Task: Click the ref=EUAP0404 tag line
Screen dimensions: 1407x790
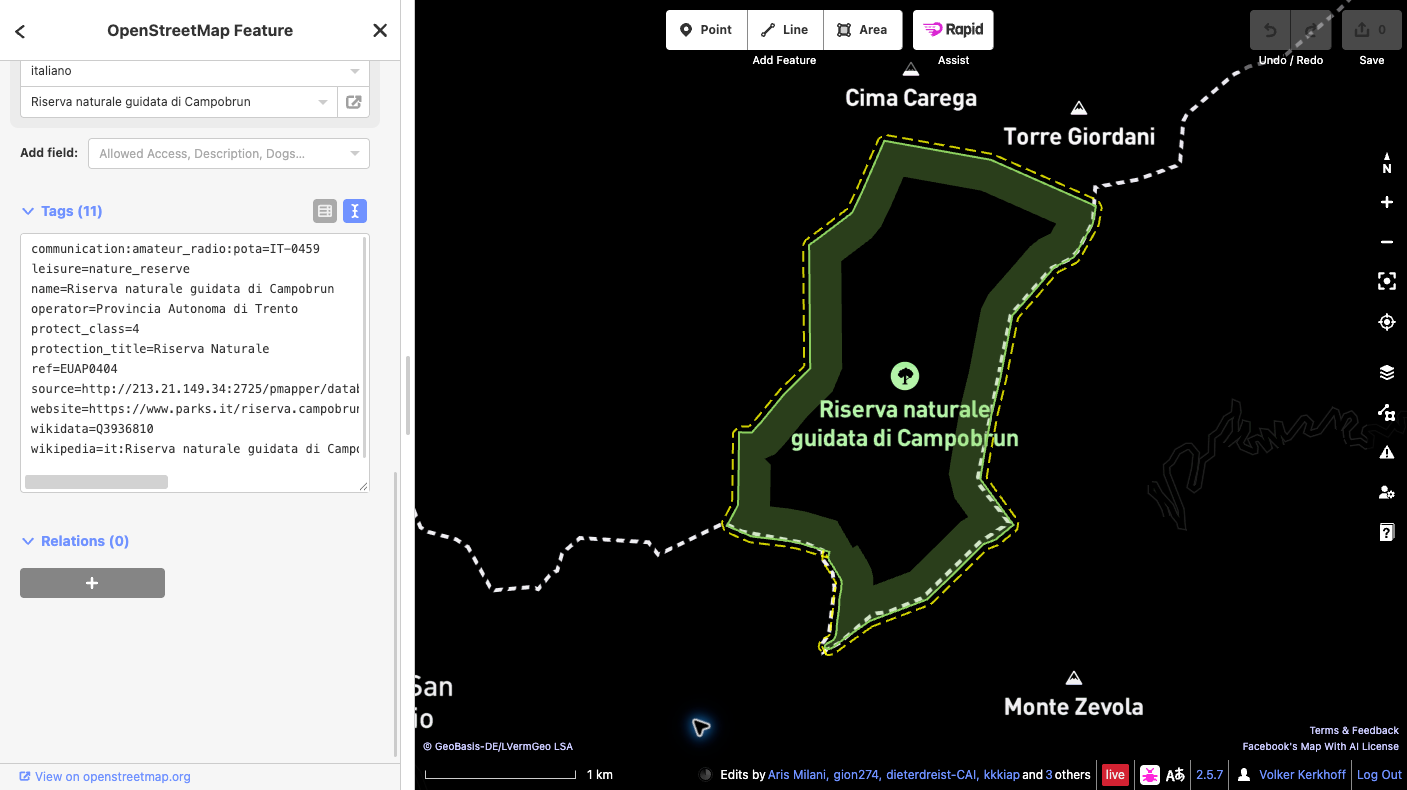Action: pyautogui.click(x=74, y=369)
